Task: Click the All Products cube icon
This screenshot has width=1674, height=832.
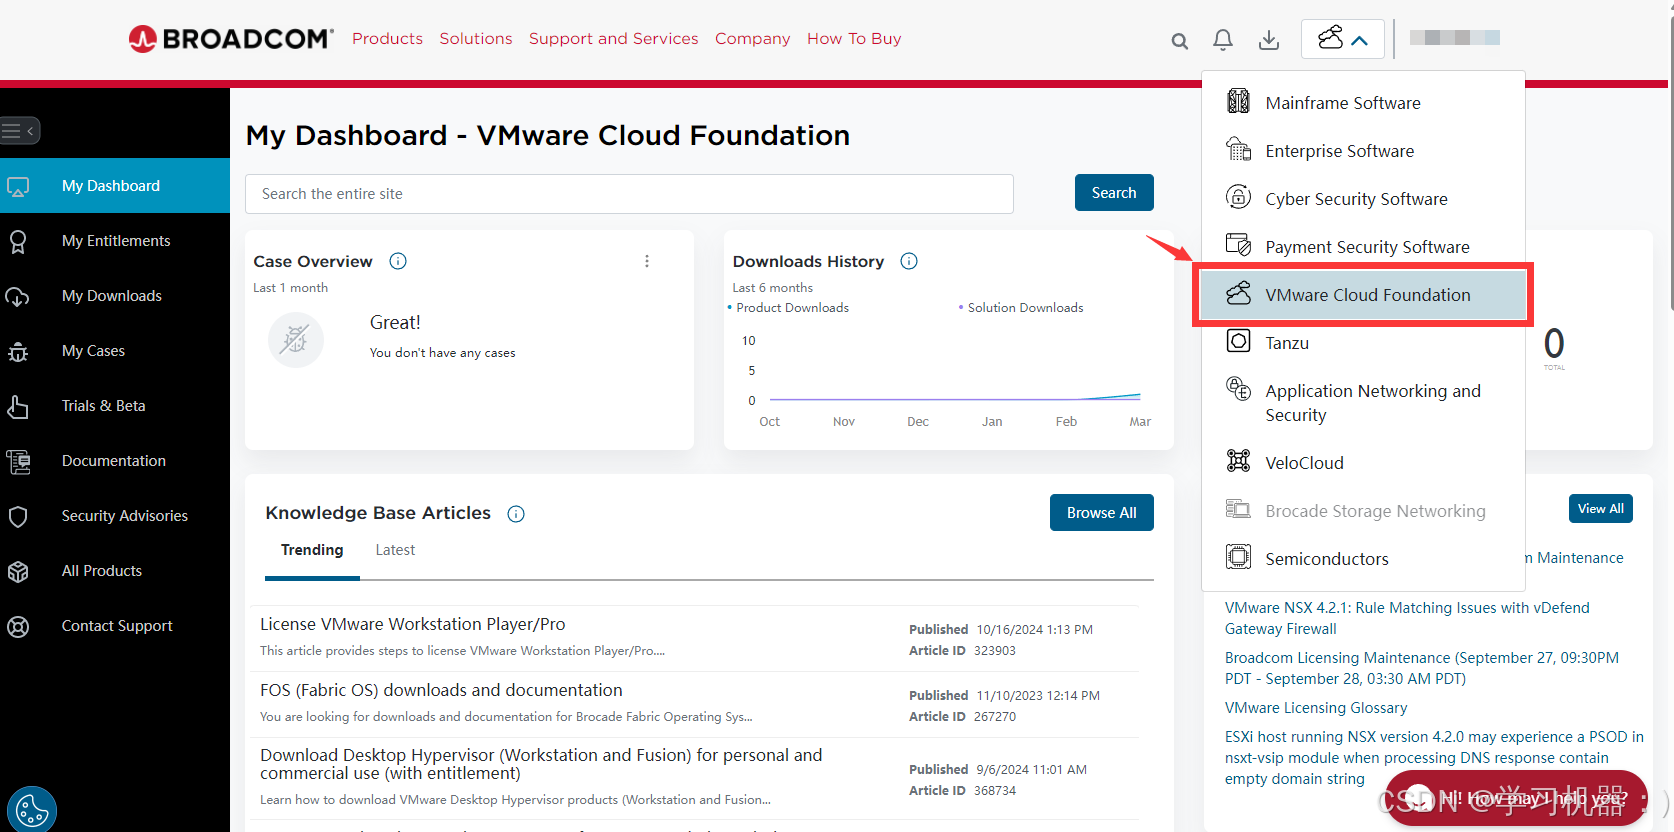Action: coord(18,571)
